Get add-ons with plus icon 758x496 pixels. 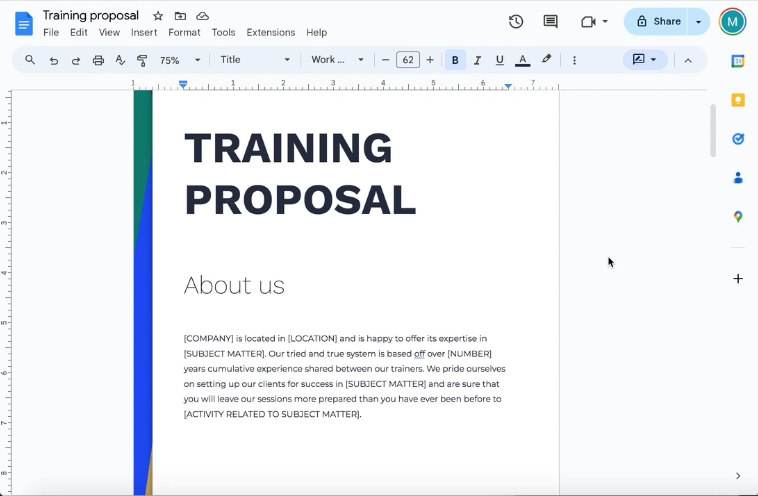click(738, 278)
